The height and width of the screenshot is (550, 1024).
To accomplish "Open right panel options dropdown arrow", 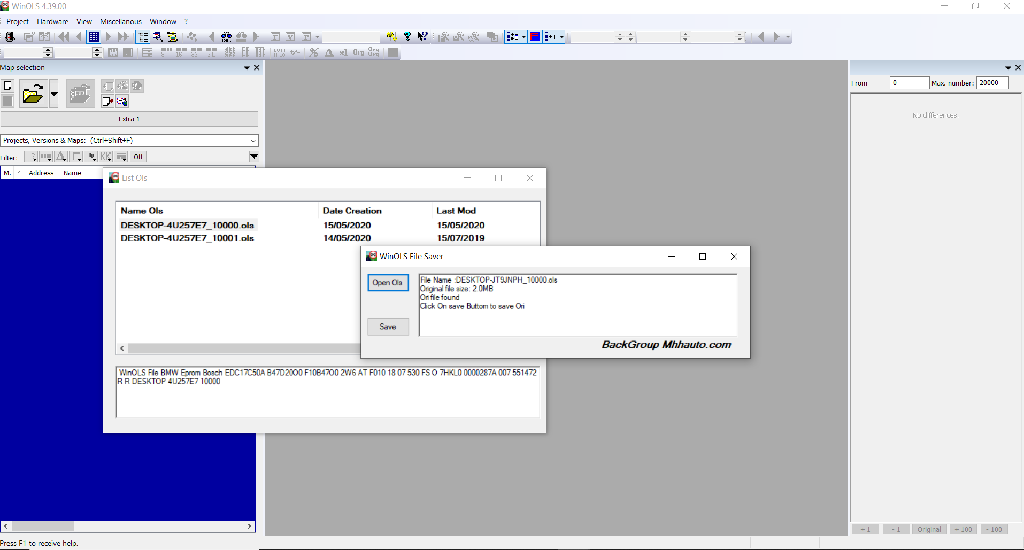I will tap(1008, 68).
